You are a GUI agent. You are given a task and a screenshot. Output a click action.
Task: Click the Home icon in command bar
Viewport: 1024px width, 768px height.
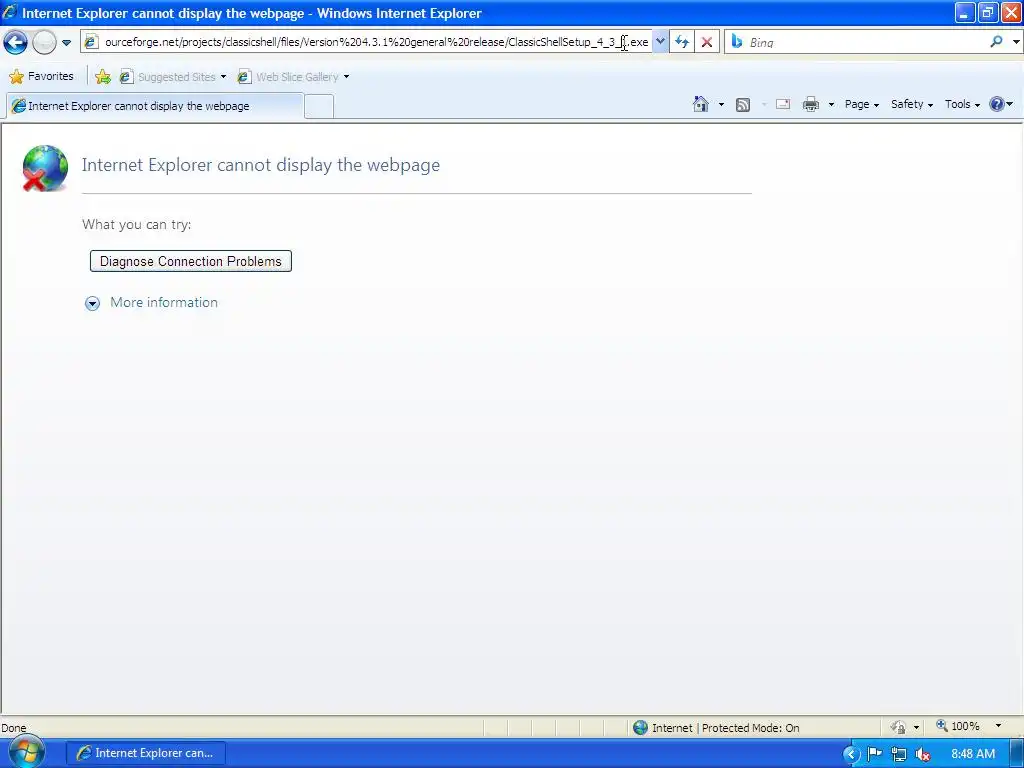(x=701, y=104)
